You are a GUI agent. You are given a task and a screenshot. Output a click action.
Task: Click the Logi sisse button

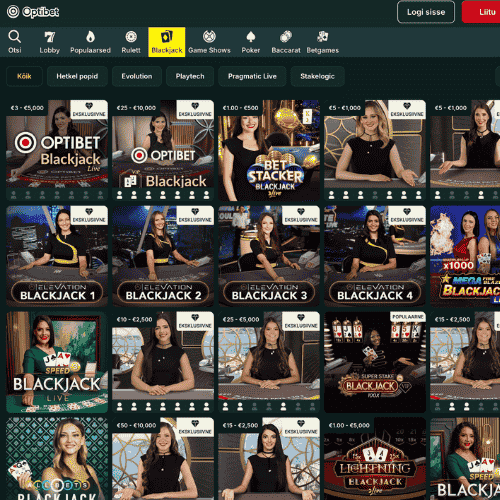(426, 12)
